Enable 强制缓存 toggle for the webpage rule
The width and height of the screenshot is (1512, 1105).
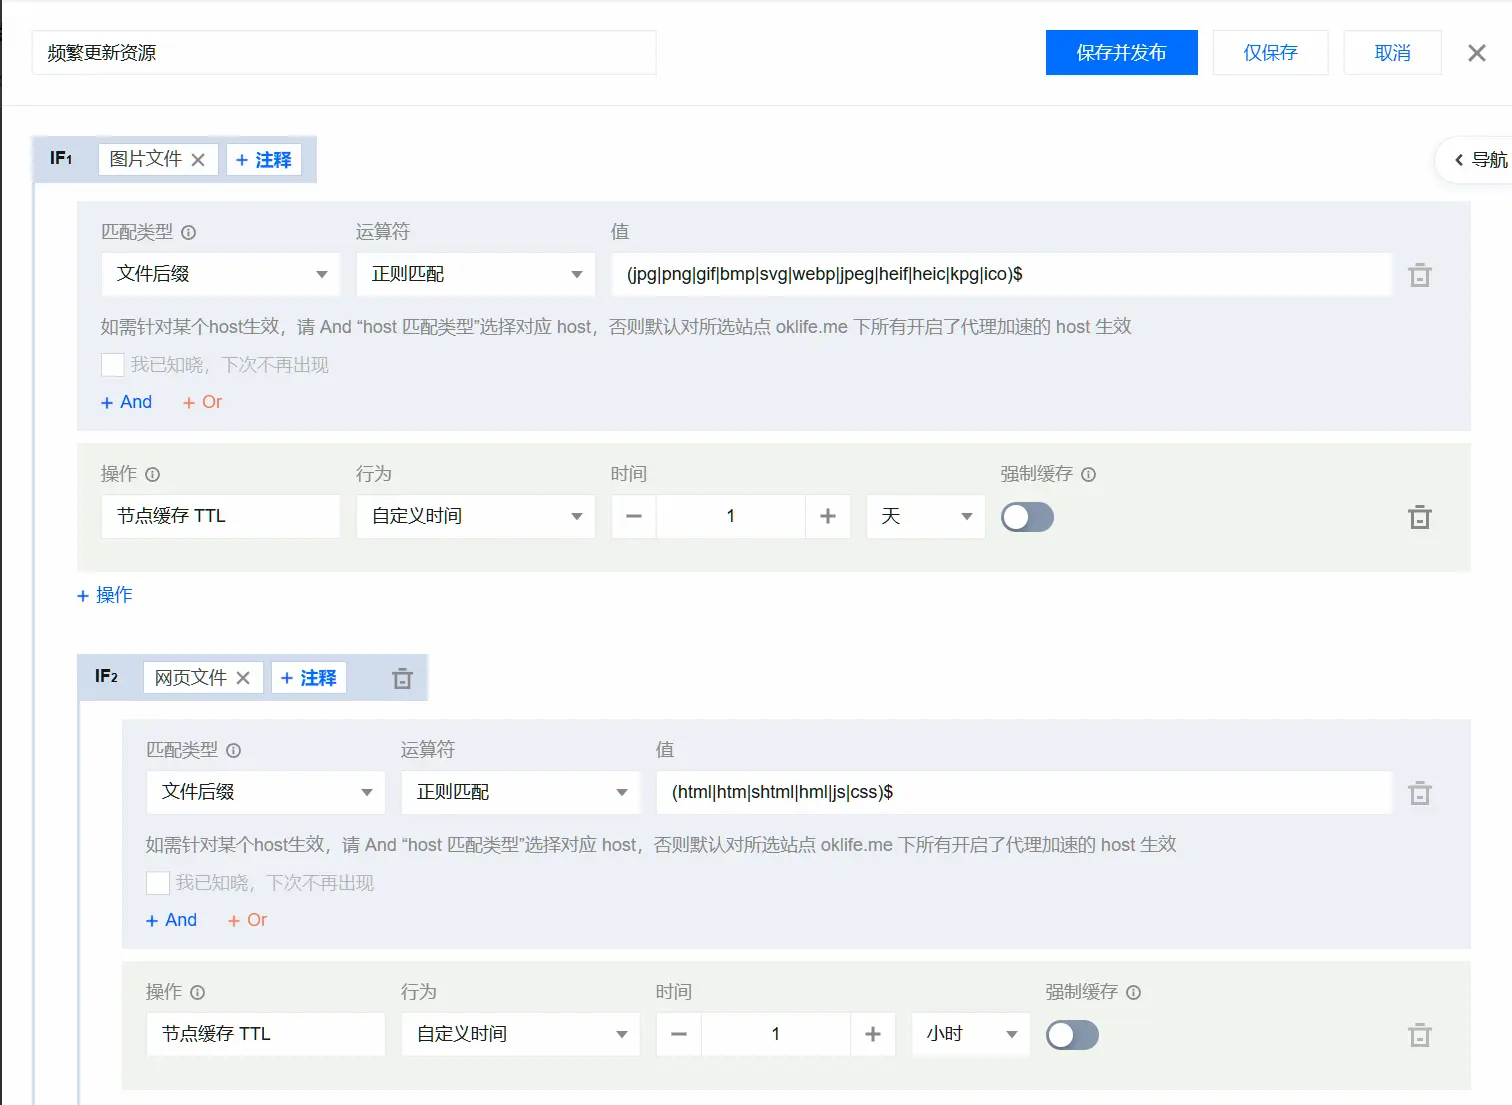coord(1072,1035)
